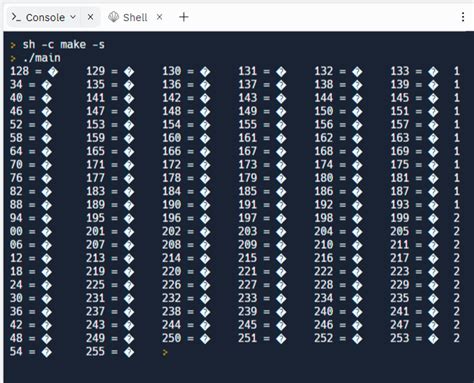The width and height of the screenshot is (474, 383).
Task: Click the '199 =' output entry
Action: [414, 218]
